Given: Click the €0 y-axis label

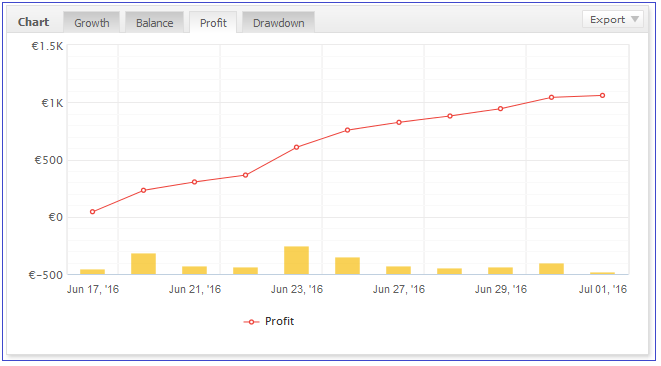Looking at the screenshot, I should [56, 218].
